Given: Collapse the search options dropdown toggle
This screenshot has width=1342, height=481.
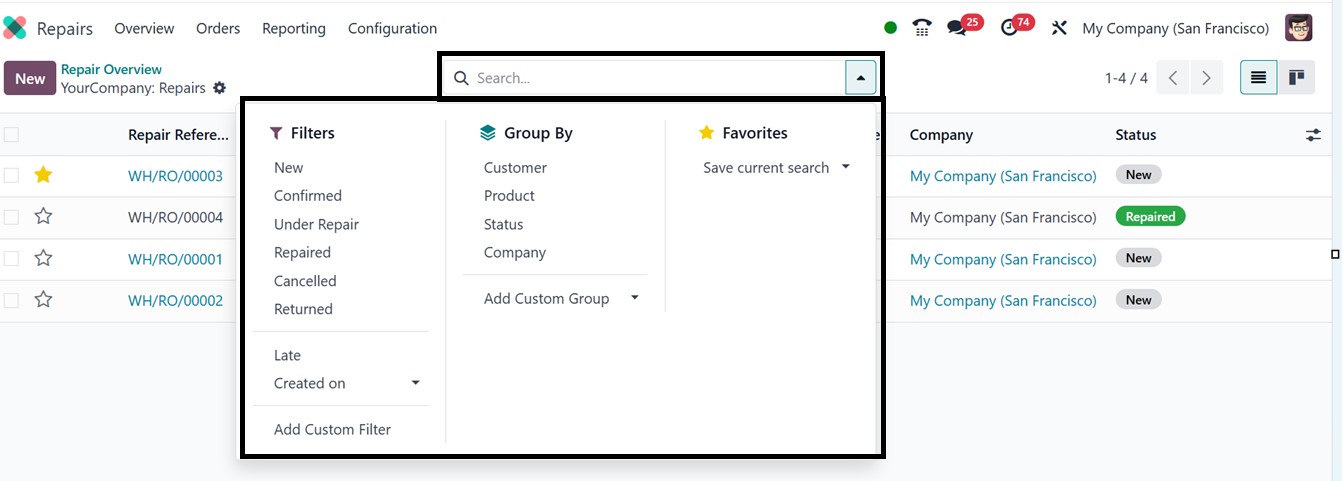Looking at the screenshot, I should tap(861, 78).
